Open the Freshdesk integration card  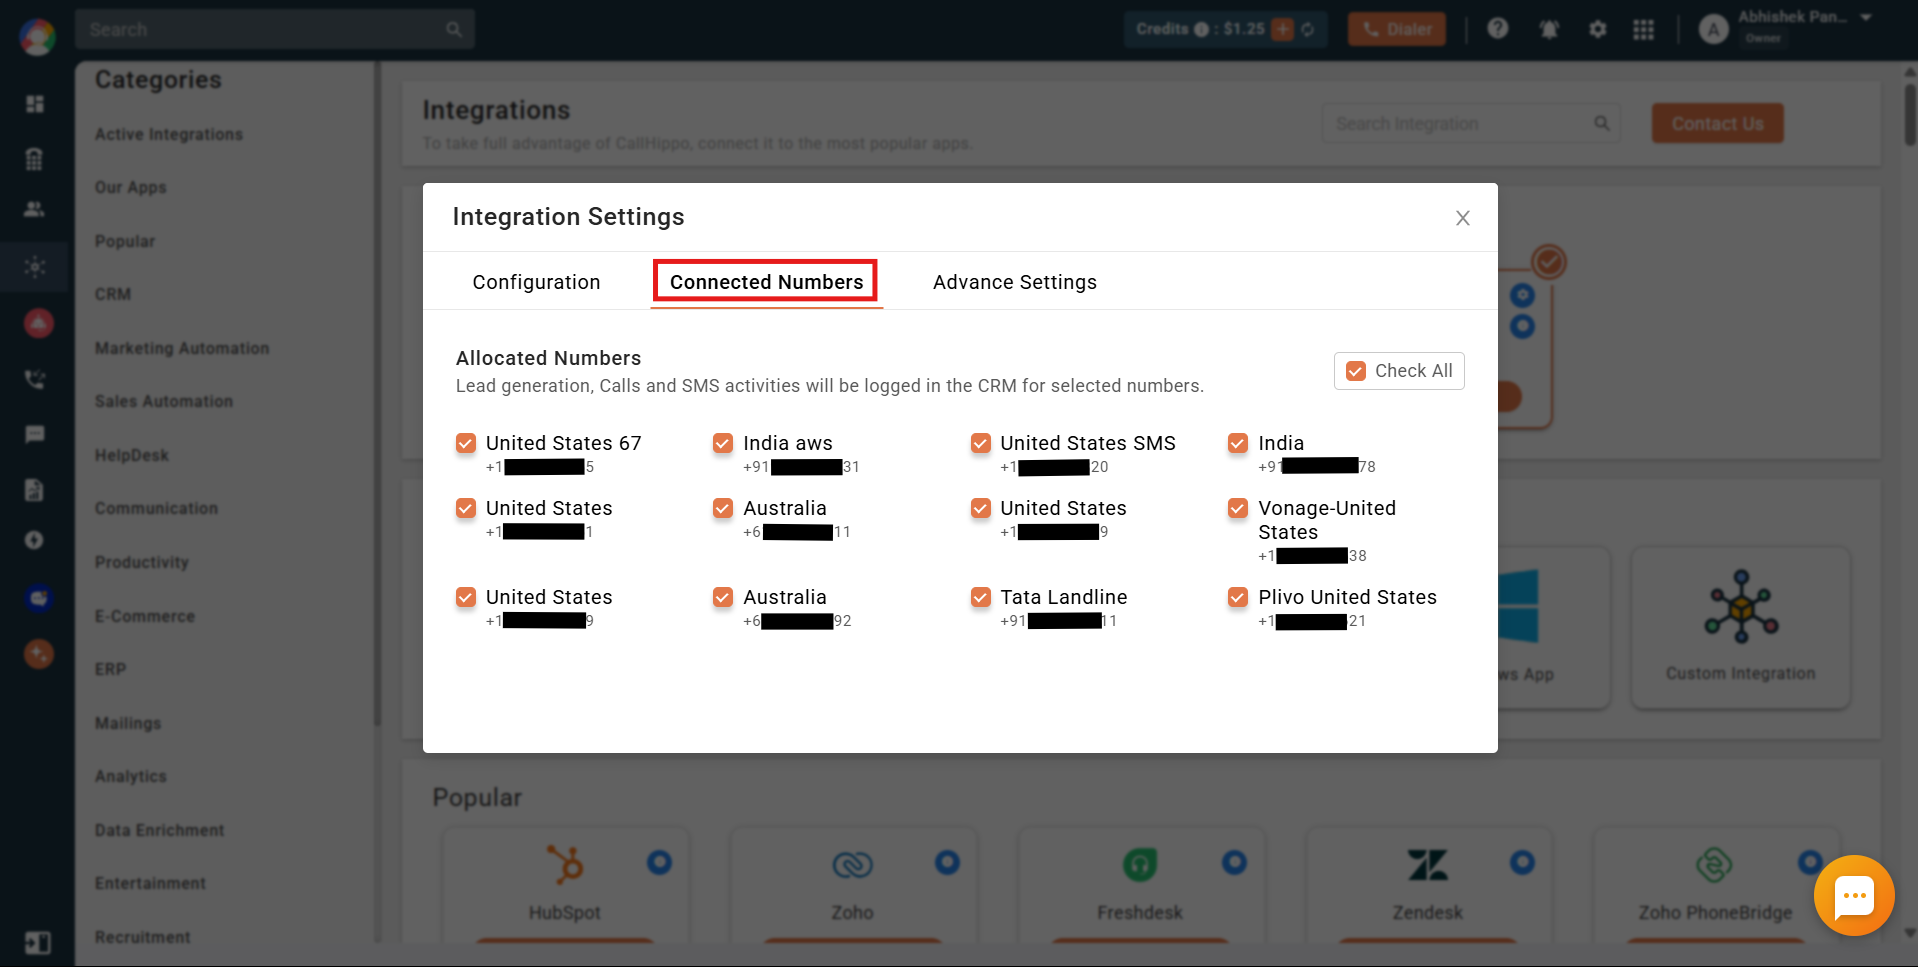1140,884
